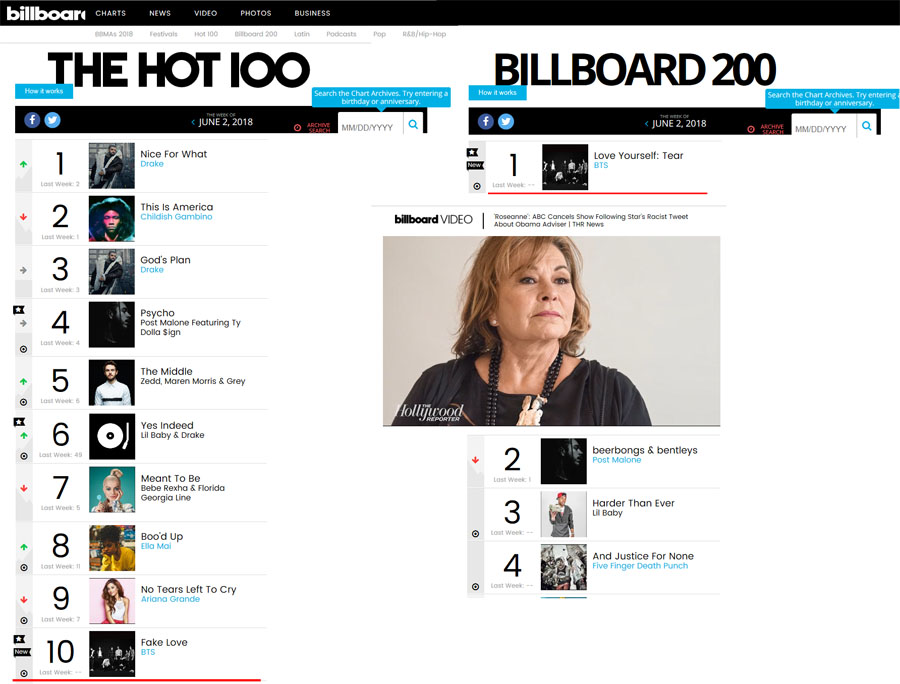The height and width of the screenshot is (684, 900).
Task: Open the BUSINESS menu item
Action: [x=312, y=13]
